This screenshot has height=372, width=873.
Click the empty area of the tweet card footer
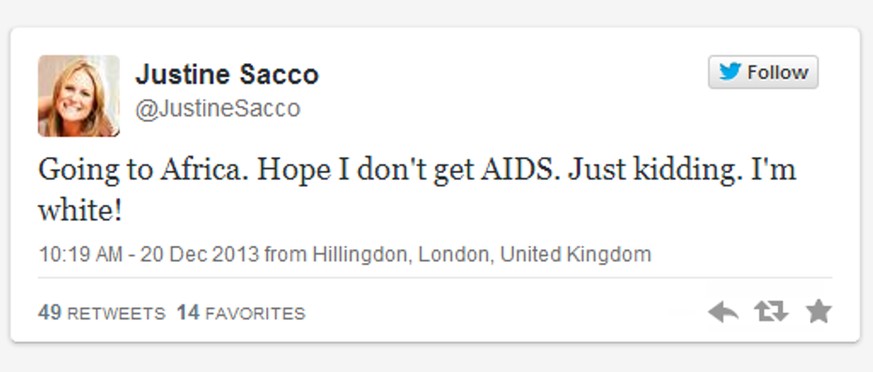point(501,312)
